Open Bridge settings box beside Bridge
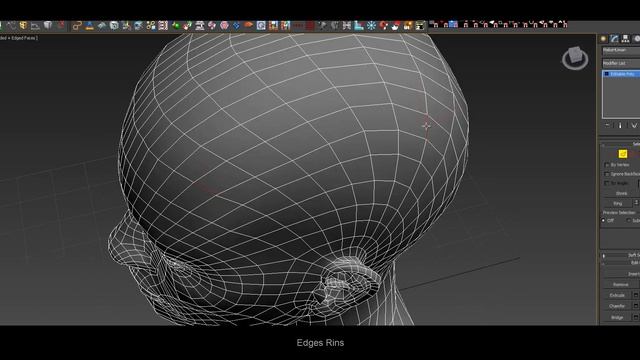The image size is (640, 360). [636, 317]
